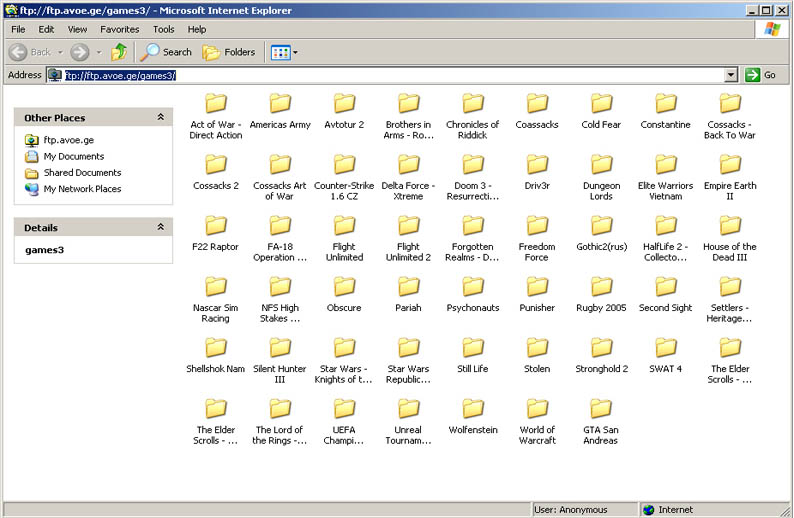Open the Back history dropdown arrow
794x518 pixels.
[60, 52]
